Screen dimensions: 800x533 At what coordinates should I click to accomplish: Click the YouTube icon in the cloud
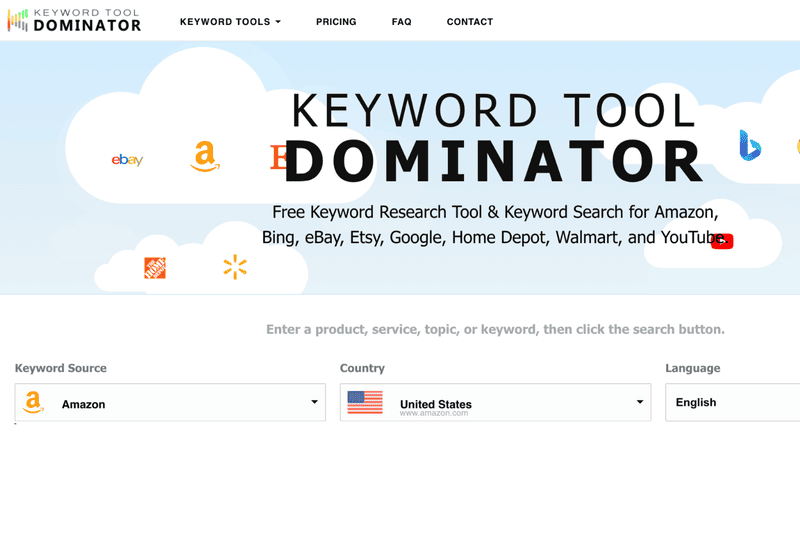click(x=722, y=241)
